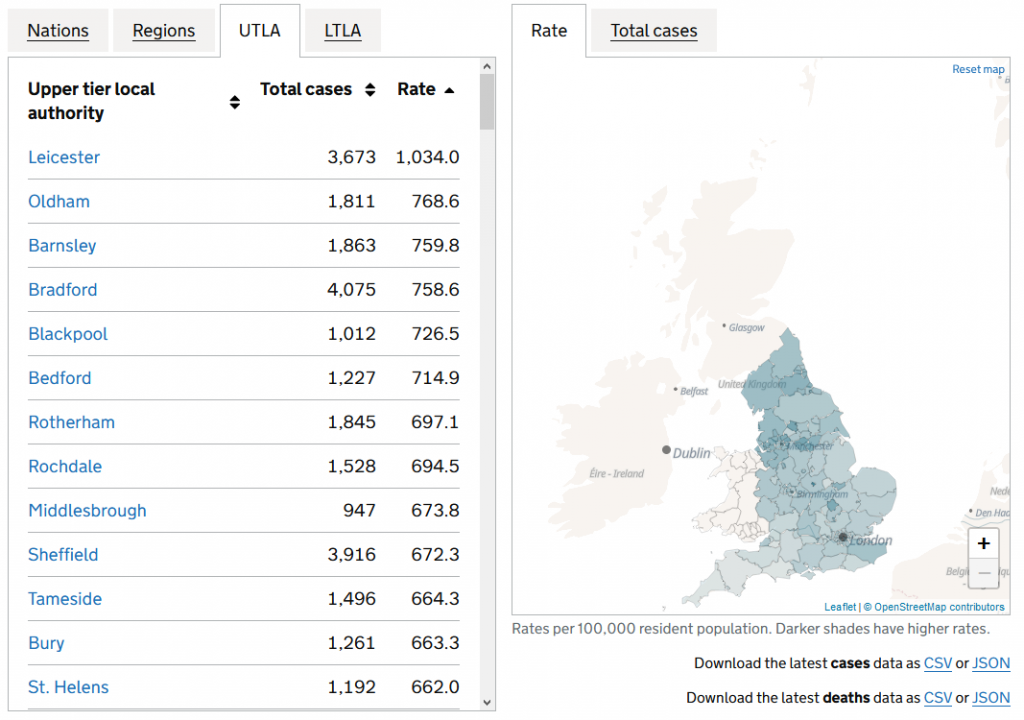Open Bradford authority link
This screenshot has width=1024, height=720.
click(x=63, y=289)
